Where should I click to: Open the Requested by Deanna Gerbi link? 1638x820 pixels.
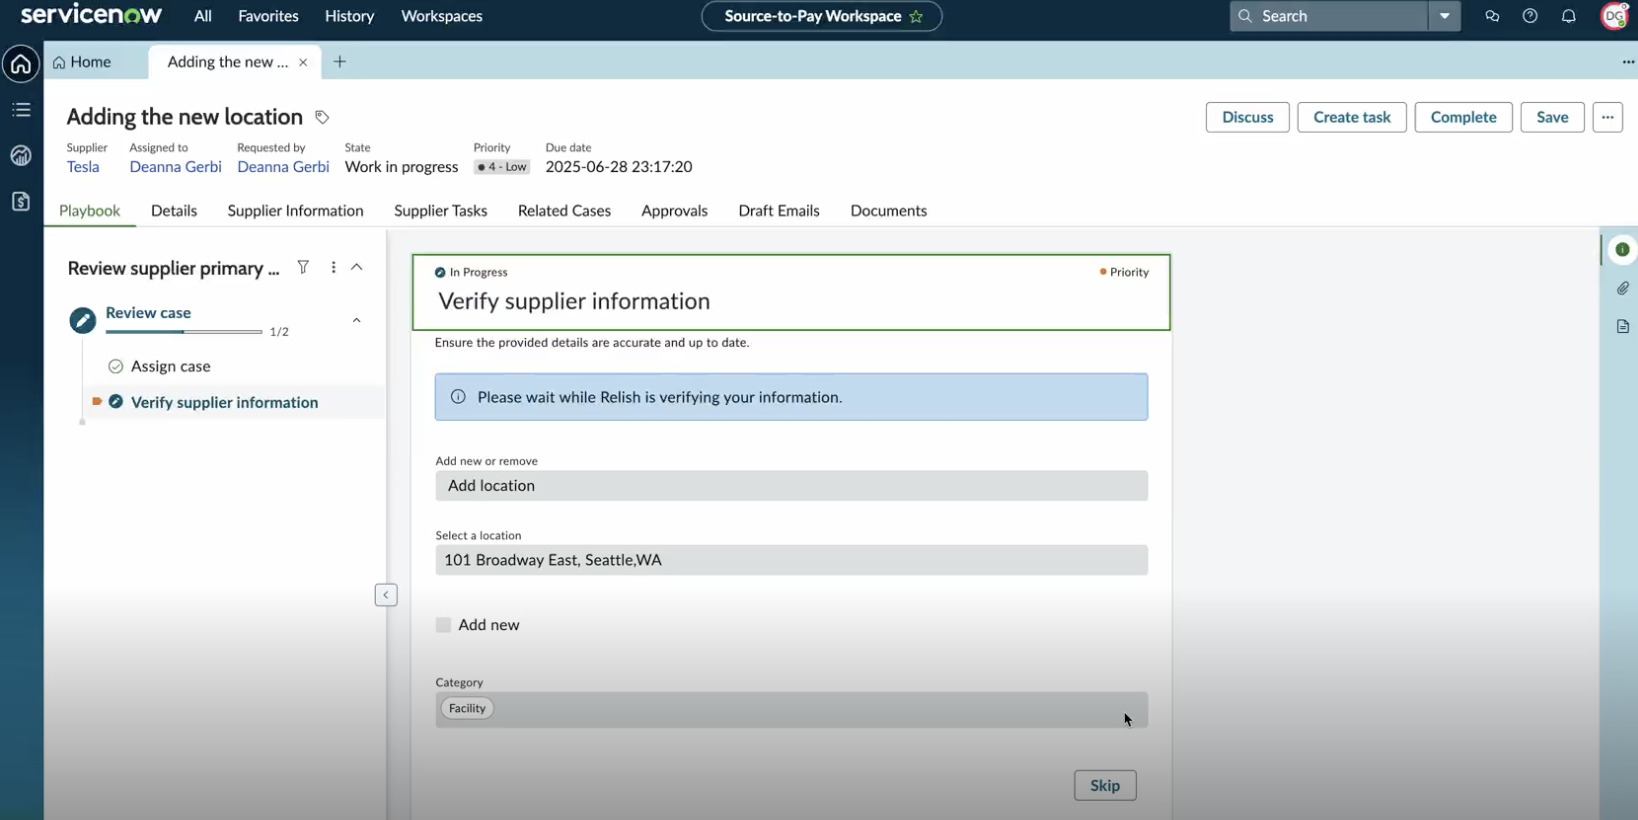pos(283,167)
